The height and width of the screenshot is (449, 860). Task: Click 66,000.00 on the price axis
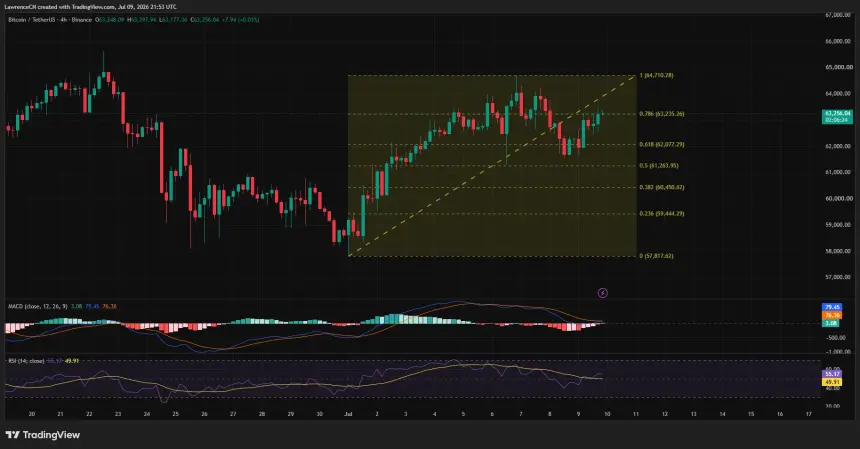click(x=839, y=42)
